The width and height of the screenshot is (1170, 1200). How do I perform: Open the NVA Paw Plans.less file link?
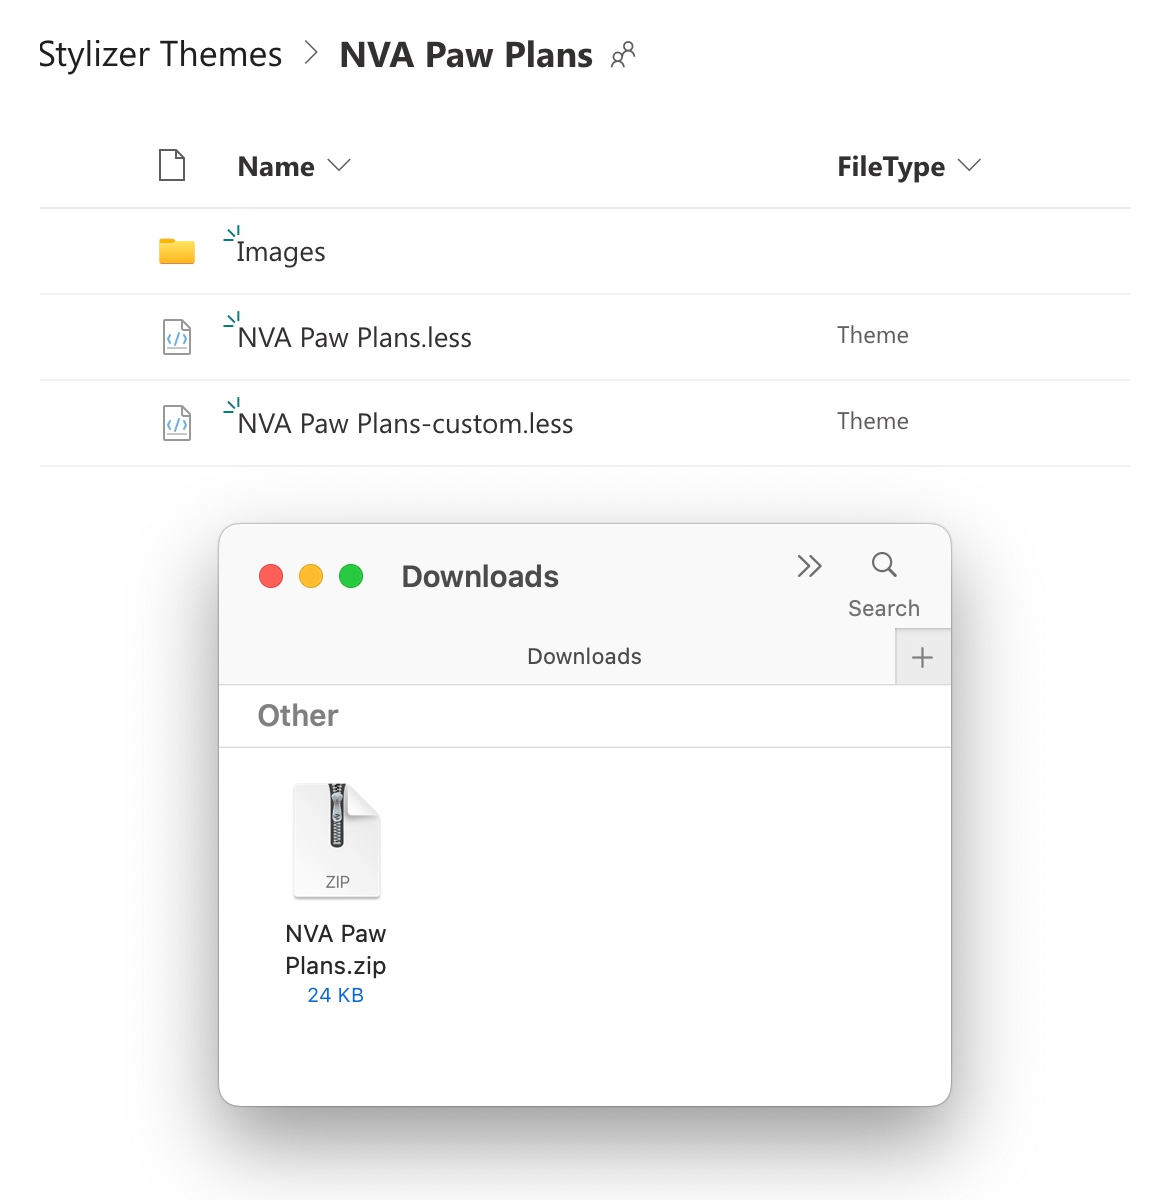click(355, 338)
